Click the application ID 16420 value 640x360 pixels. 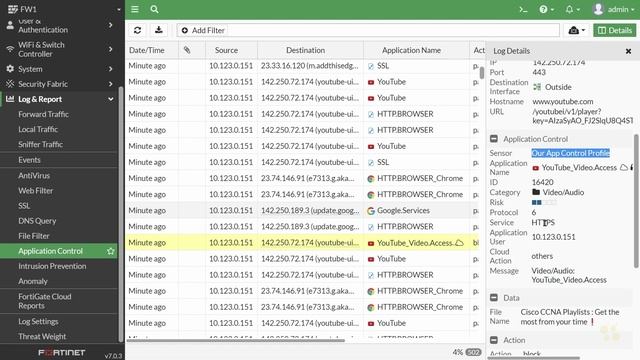click(542, 182)
